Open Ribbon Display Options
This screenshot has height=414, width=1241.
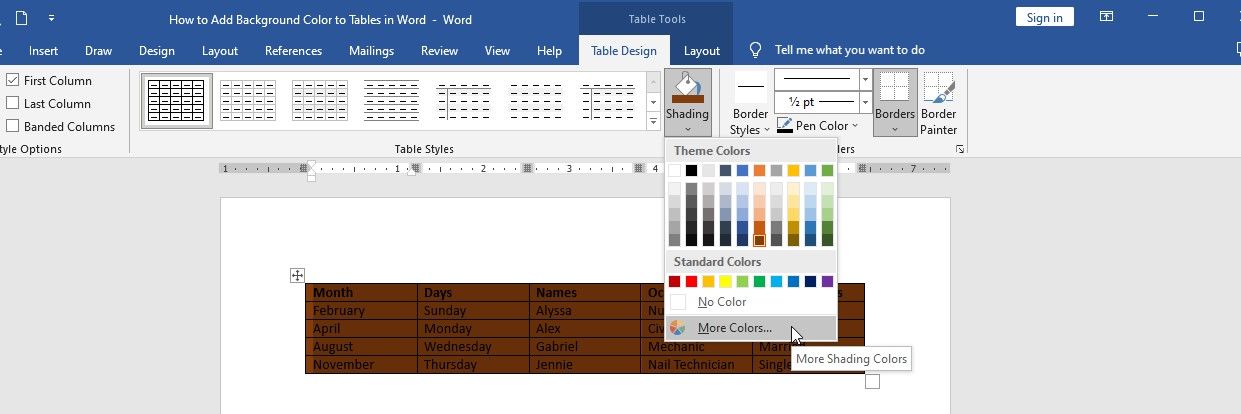point(1107,17)
